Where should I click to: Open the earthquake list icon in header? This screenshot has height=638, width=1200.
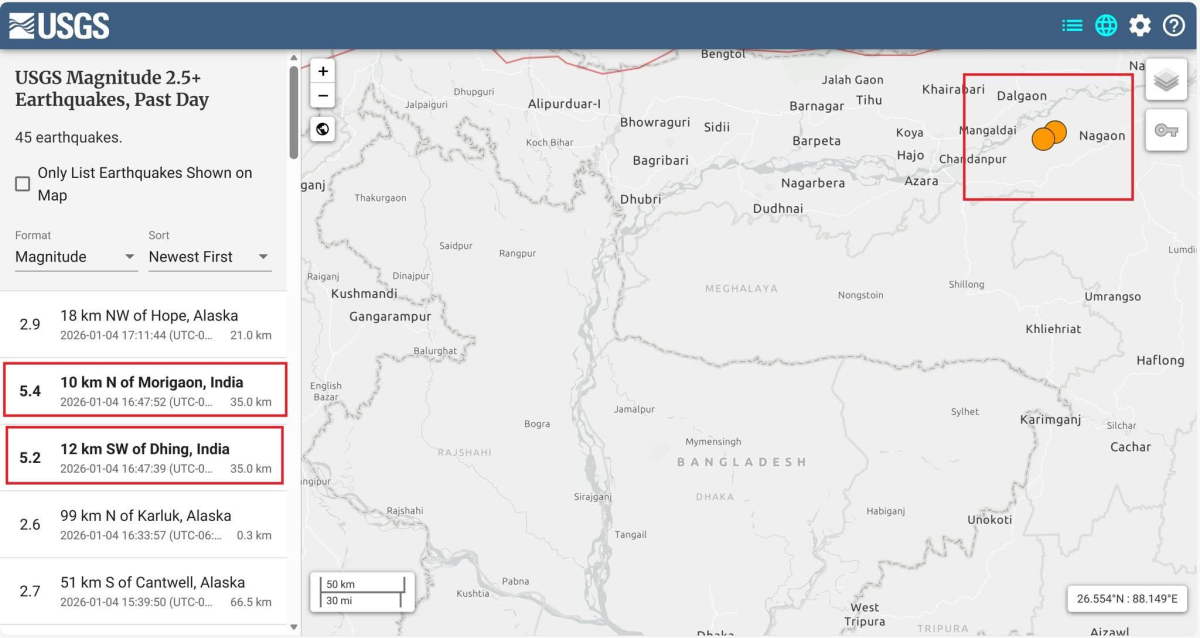coord(1072,25)
